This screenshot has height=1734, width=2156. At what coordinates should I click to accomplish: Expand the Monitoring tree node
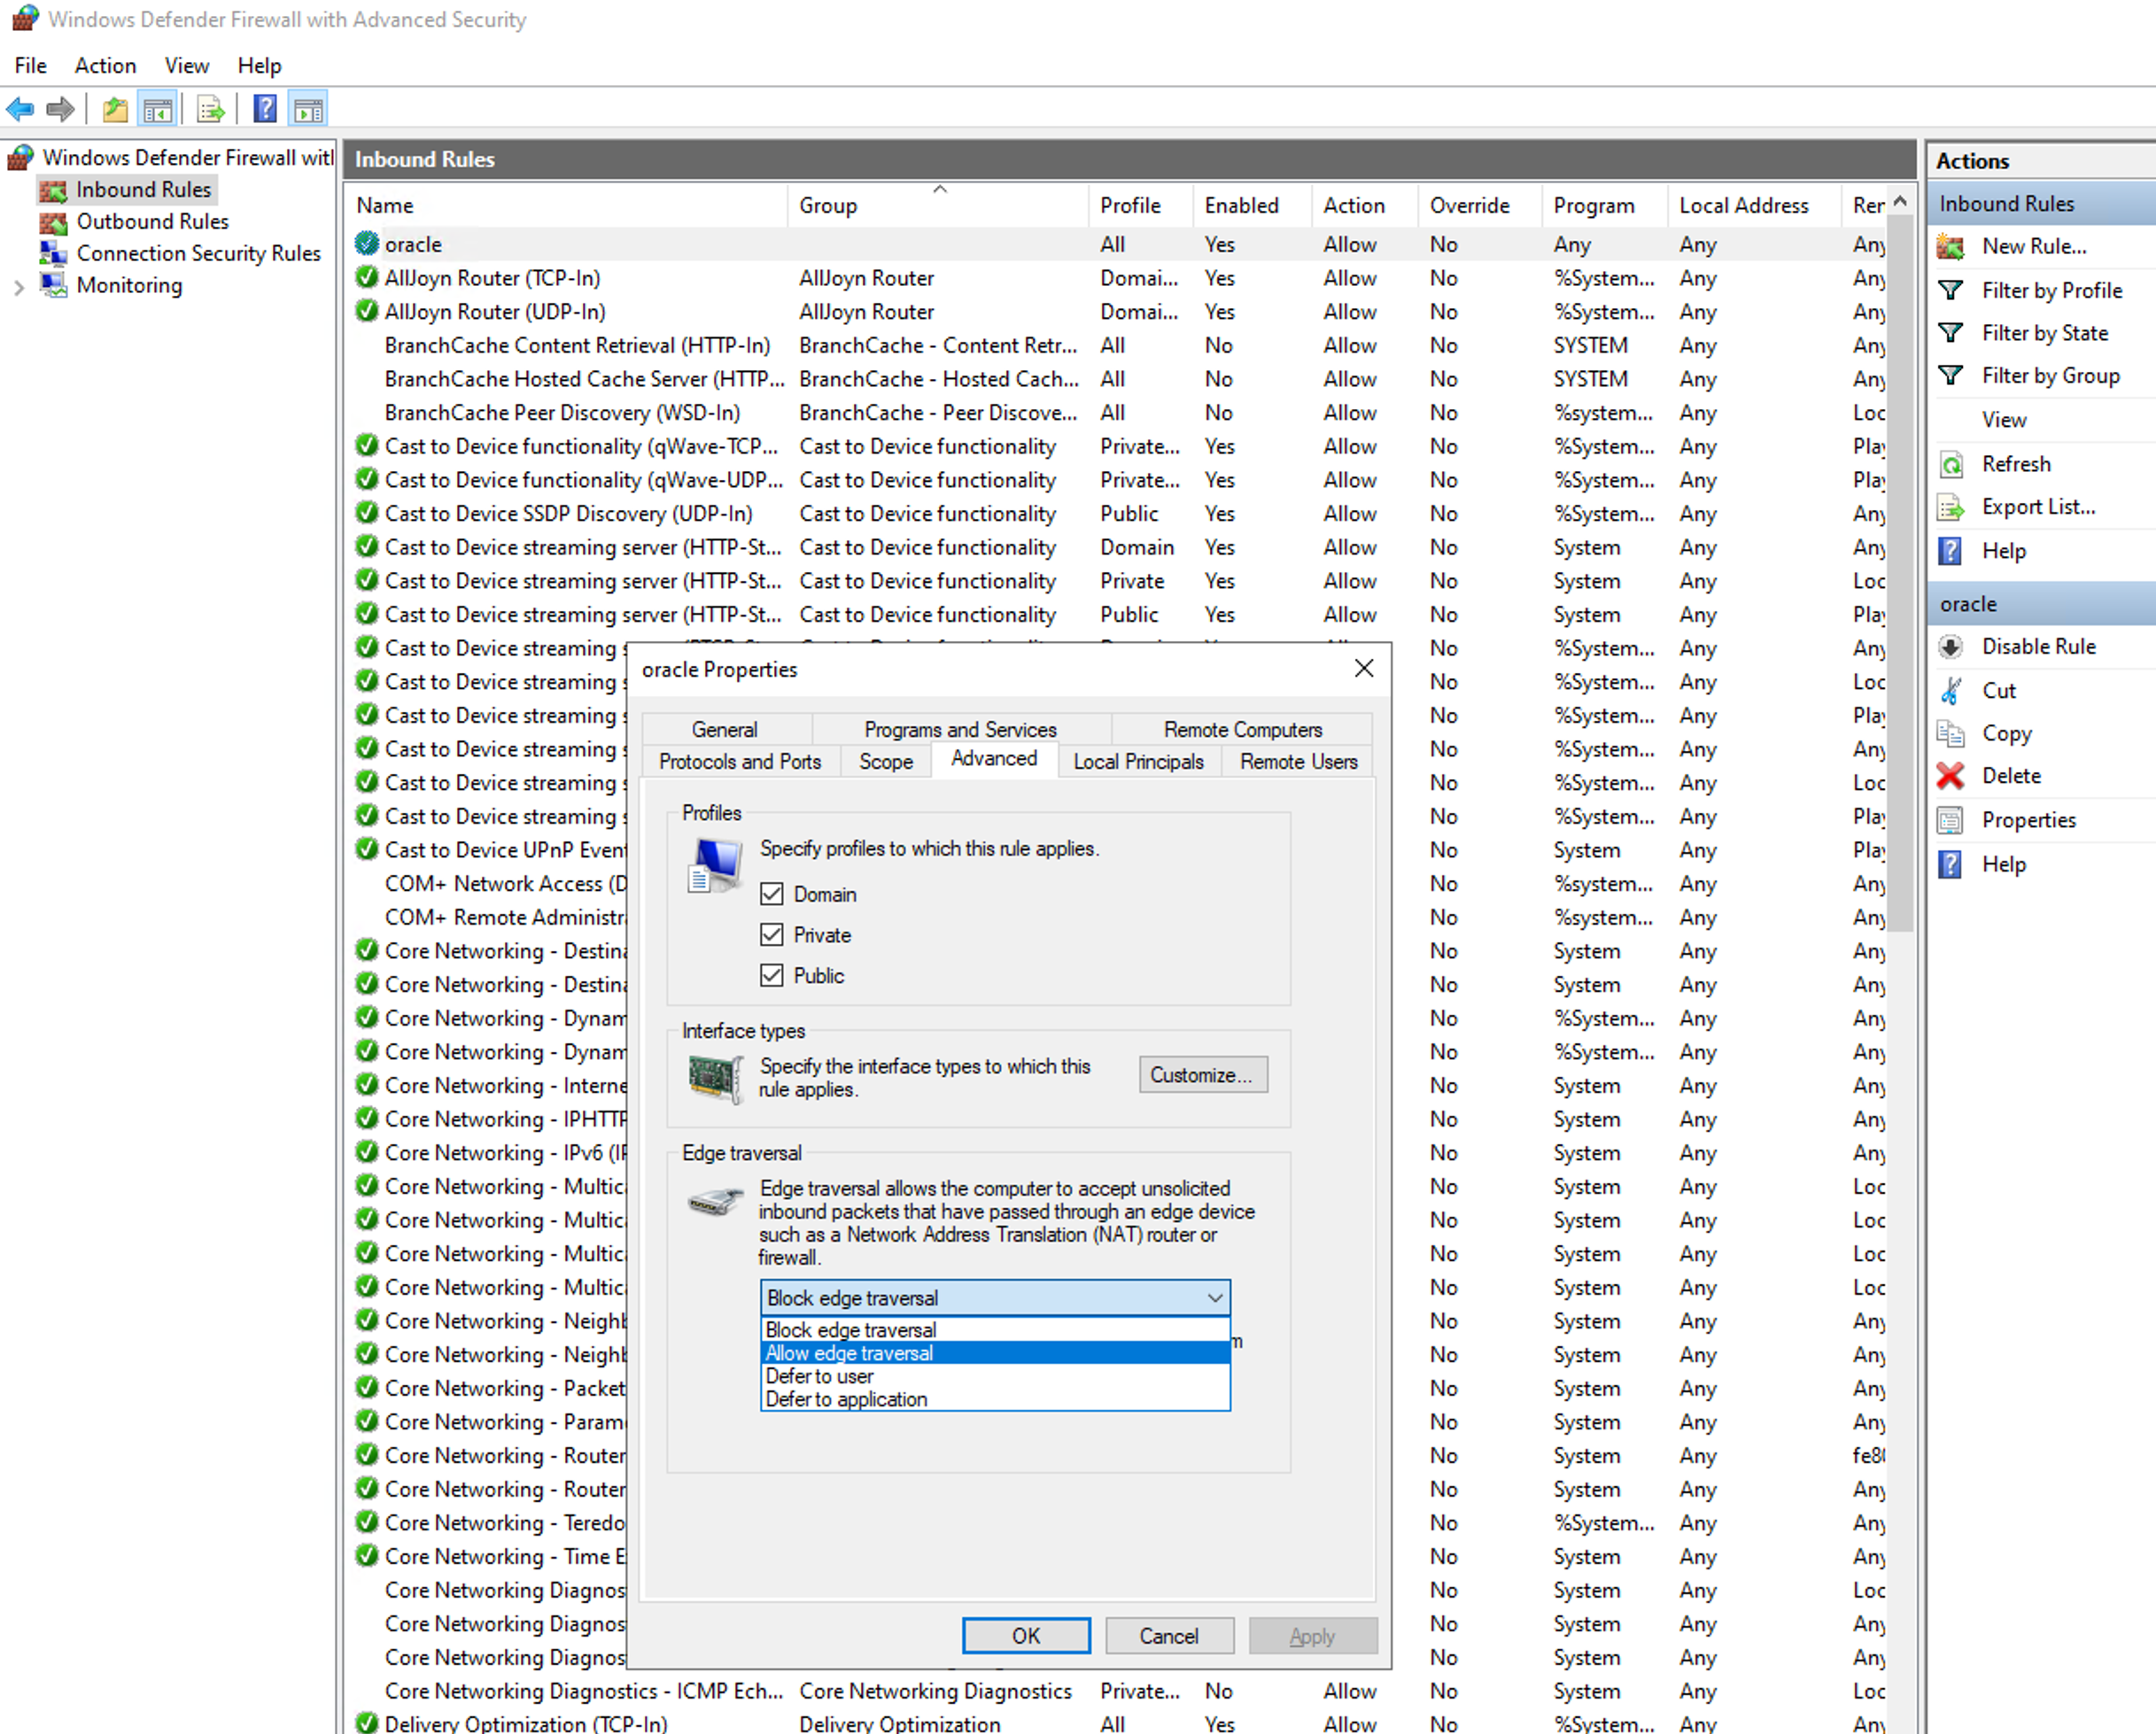click(x=19, y=287)
